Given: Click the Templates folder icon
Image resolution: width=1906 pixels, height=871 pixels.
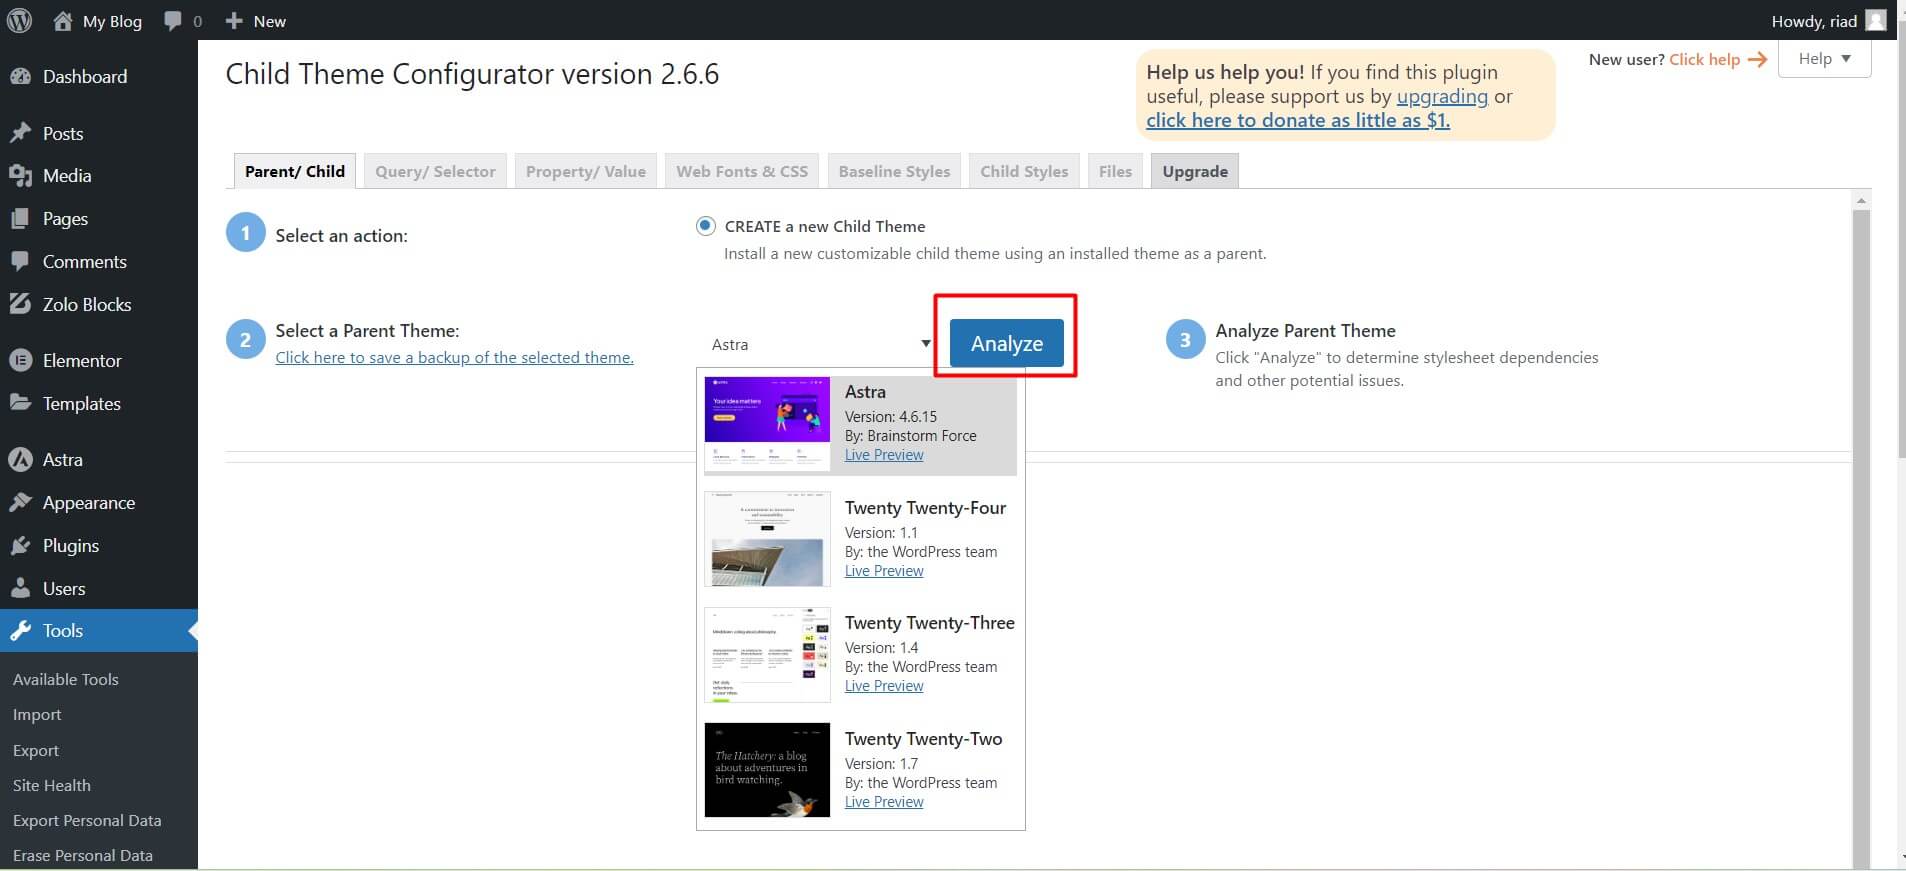Looking at the screenshot, I should tap(20, 402).
